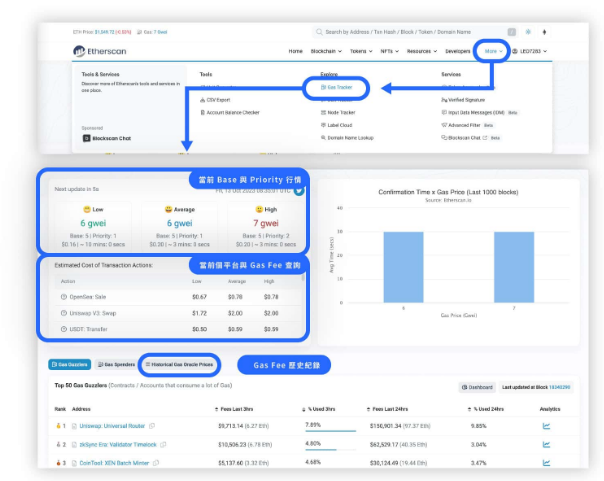Toggle the light/dark theme sun icon

click(x=528, y=32)
